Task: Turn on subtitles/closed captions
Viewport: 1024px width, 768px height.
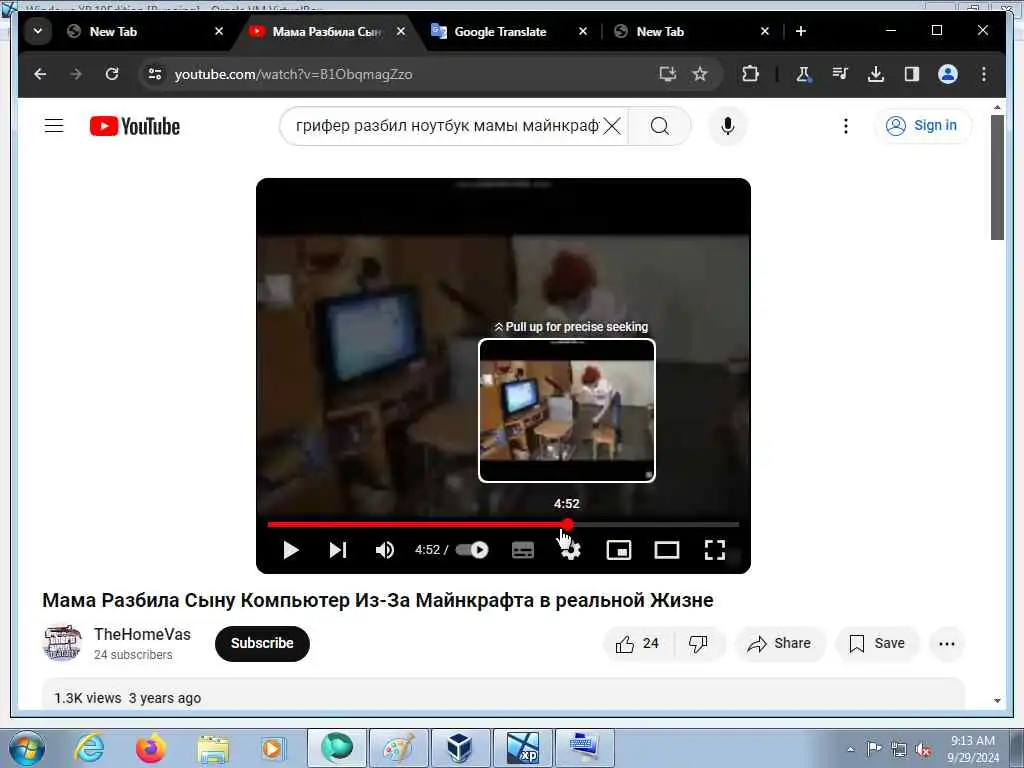Action: tap(522, 550)
